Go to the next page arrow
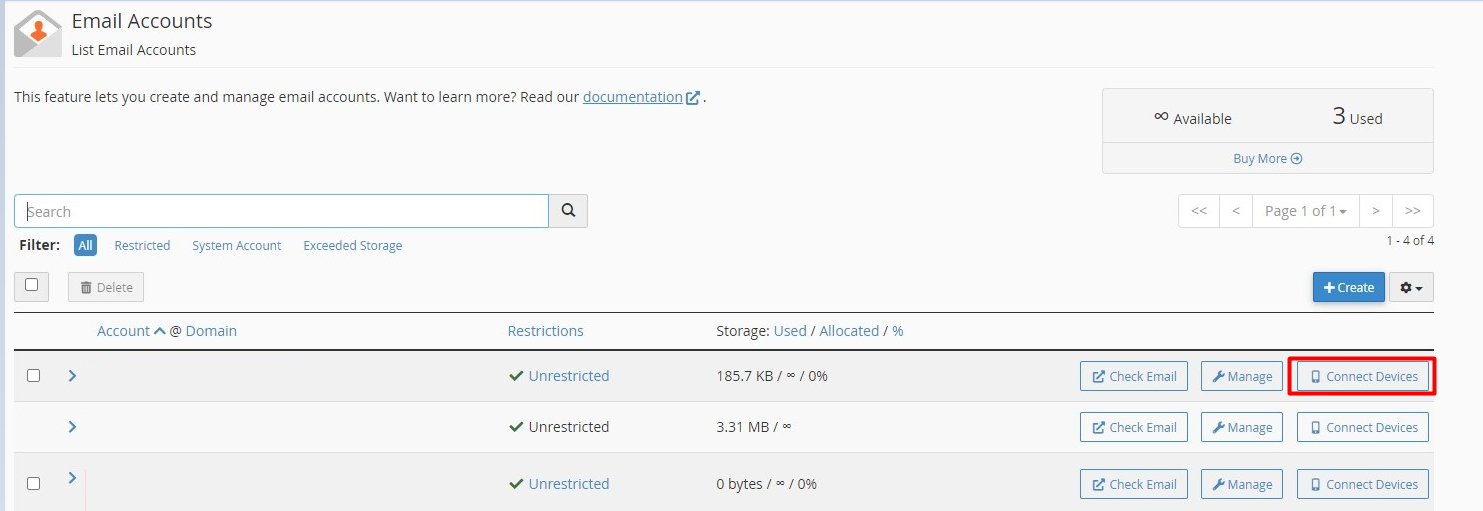The height and width of the screenshot is (511, 1483). (x=1375, y=211)
